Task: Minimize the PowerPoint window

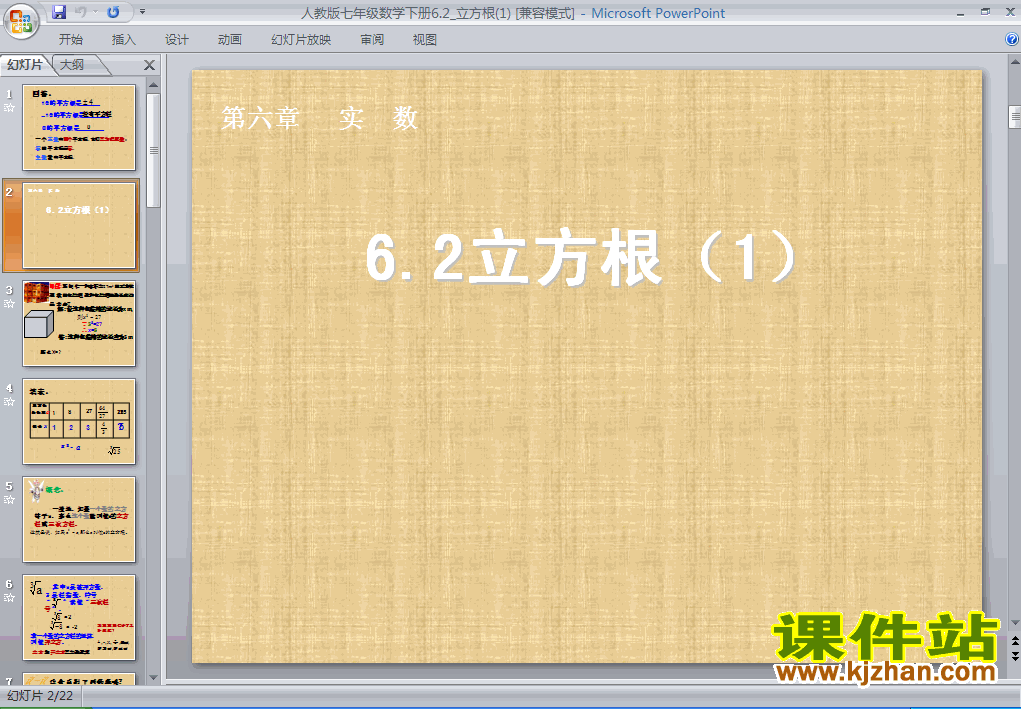Action: 960,12
